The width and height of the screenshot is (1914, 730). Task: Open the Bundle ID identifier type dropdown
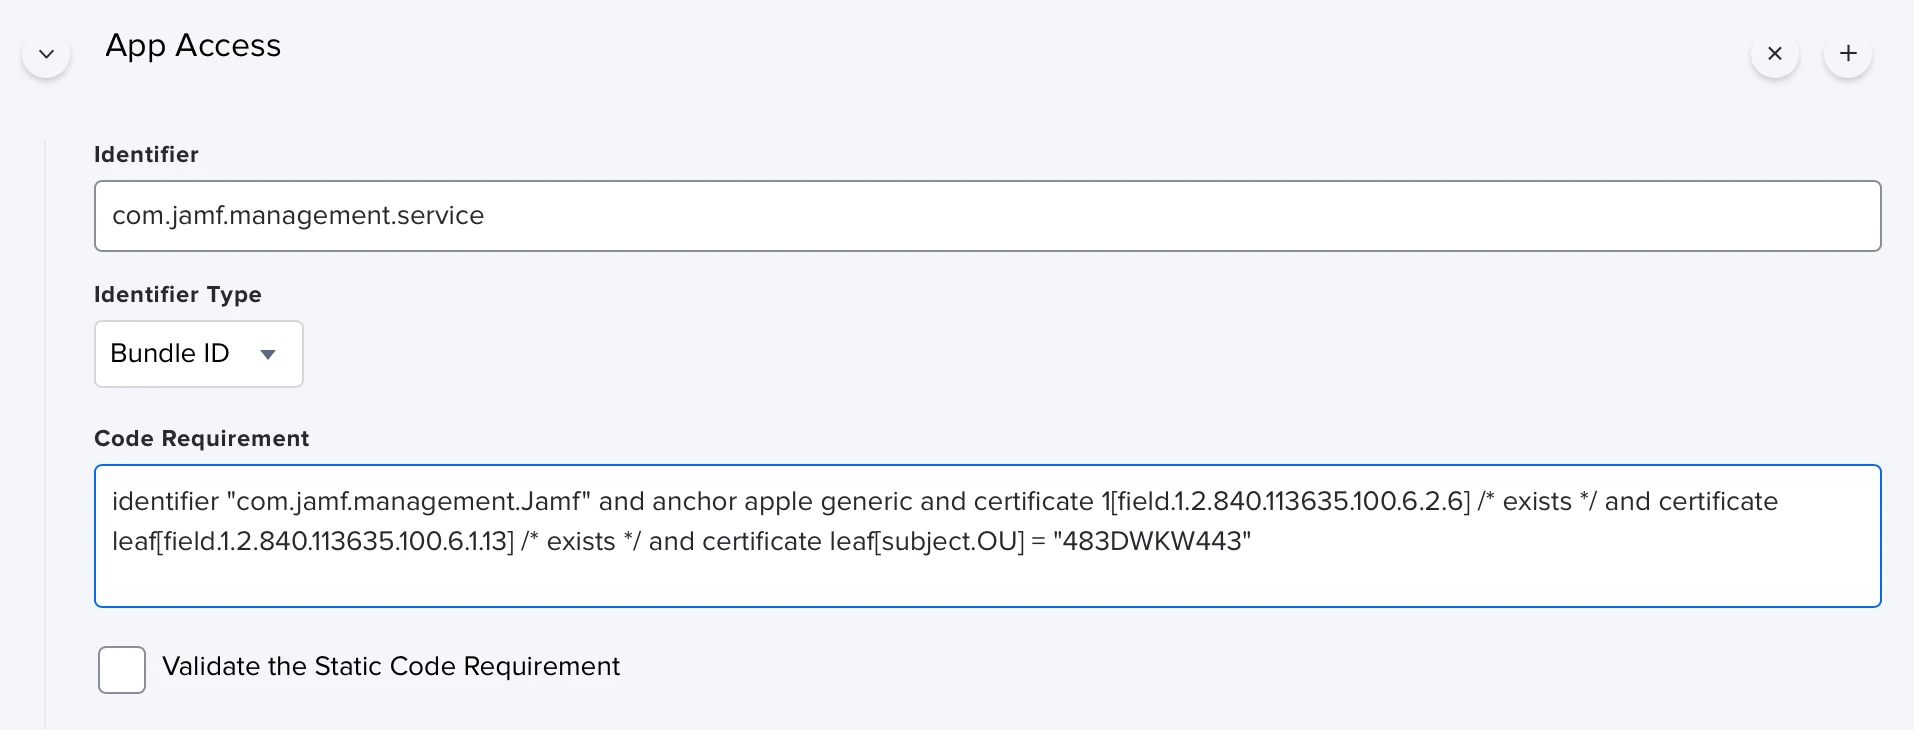pyautogui.click(x=198, y=354)
